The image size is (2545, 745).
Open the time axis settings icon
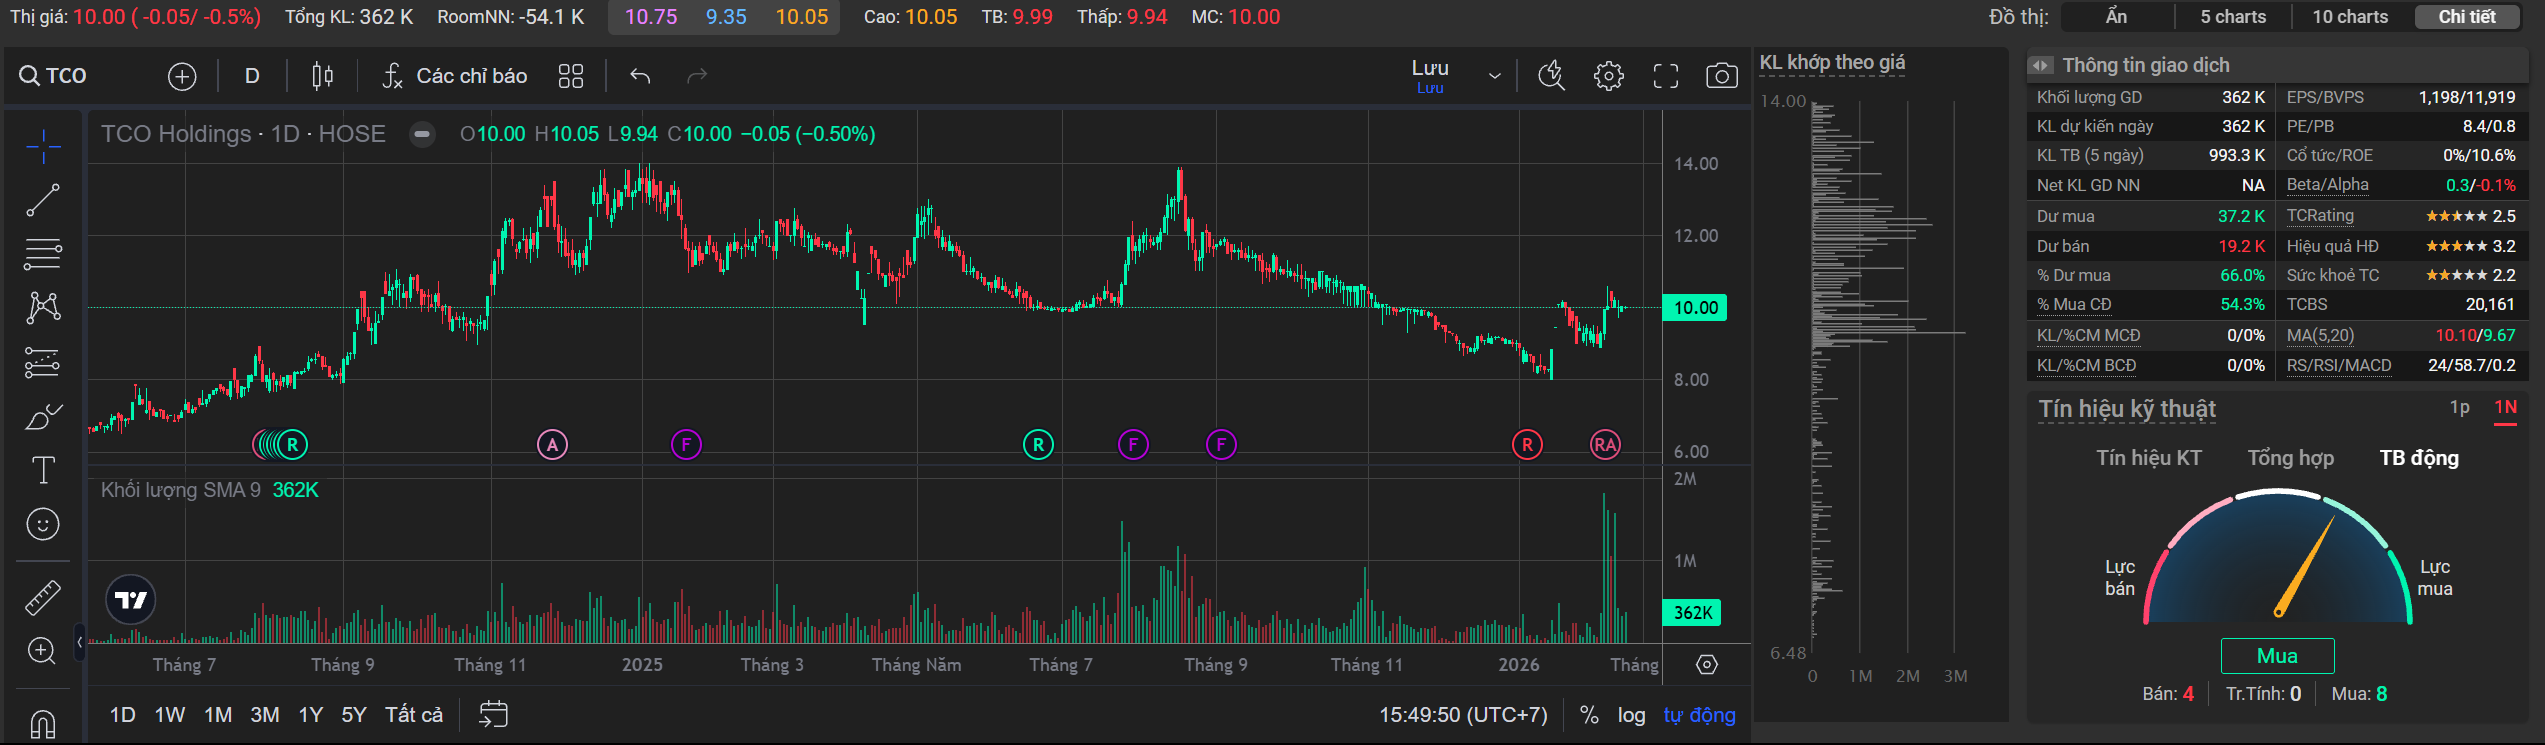[x=1707, y=665]
